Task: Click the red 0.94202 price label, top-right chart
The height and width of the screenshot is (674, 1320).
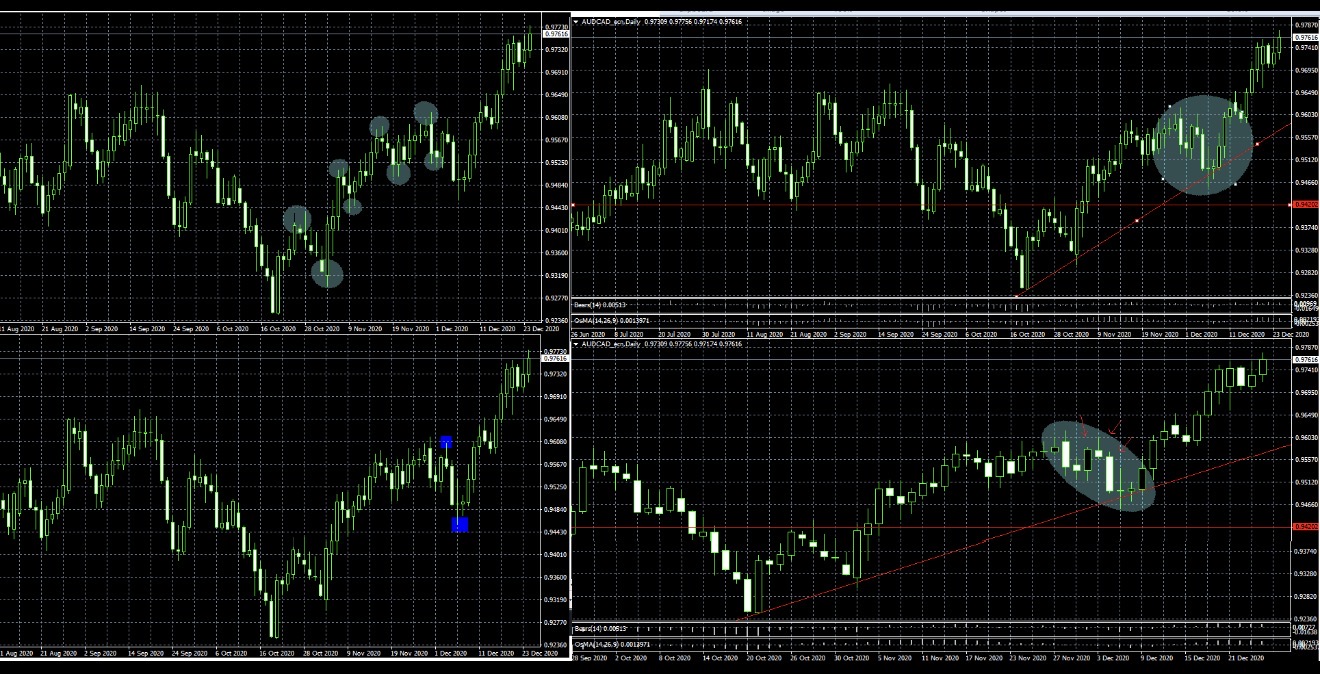Action: click(x=1304, y=204)
